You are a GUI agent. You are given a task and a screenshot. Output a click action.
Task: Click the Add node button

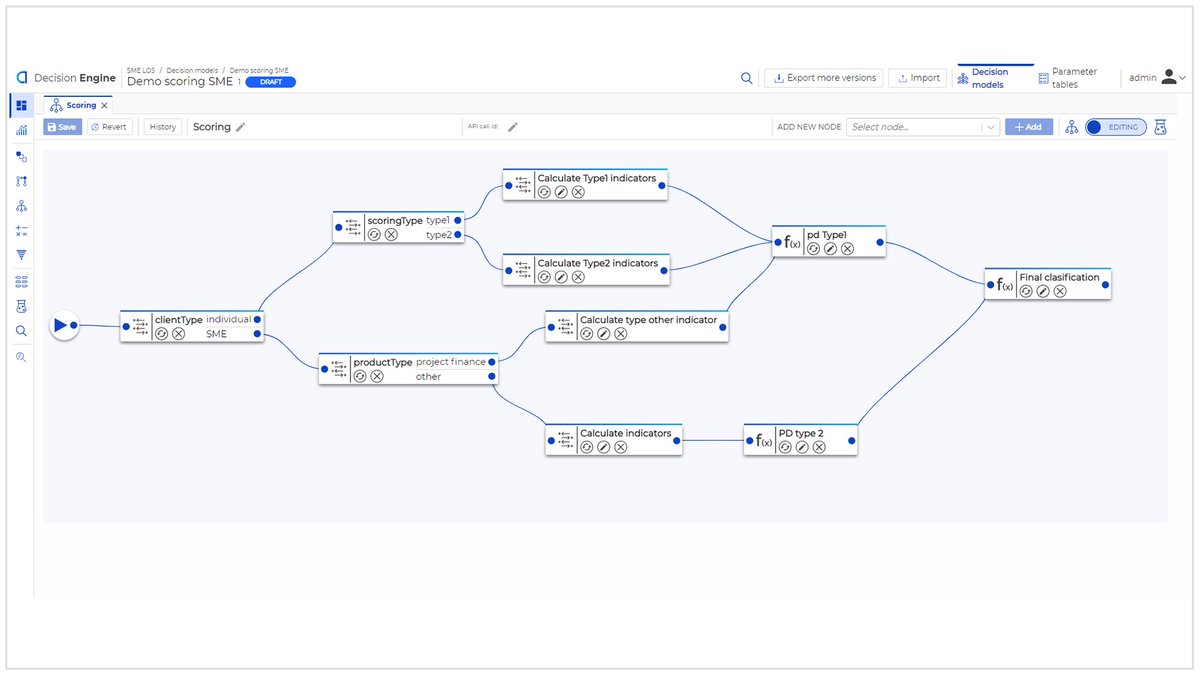[x=1029, y=127]
